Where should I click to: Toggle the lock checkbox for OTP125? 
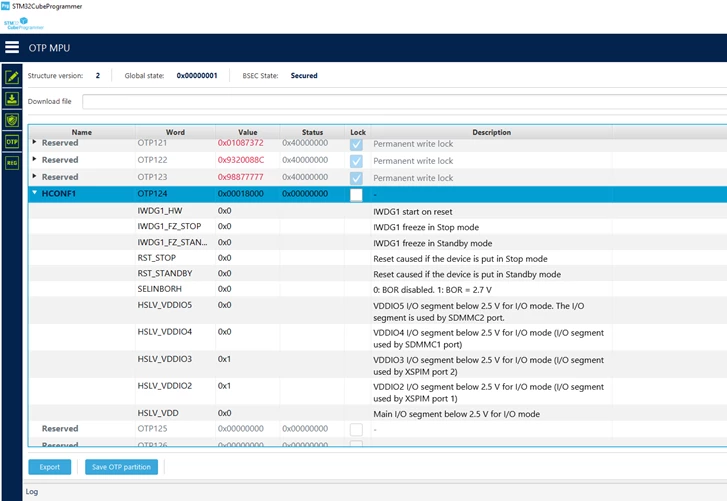pos(356,430)
